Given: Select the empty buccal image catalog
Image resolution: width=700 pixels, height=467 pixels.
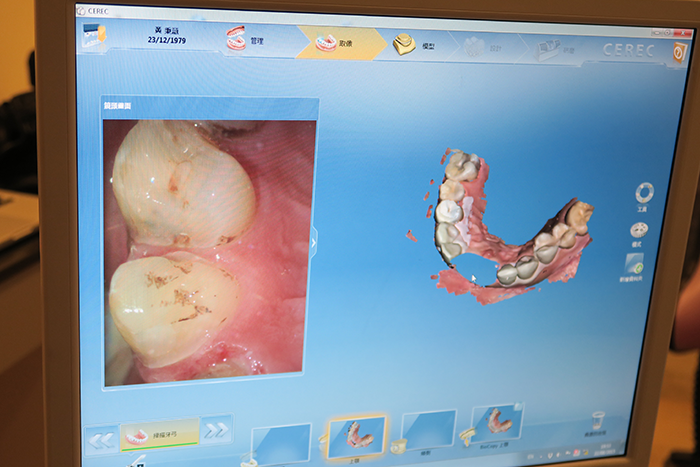Looking at the screenshot, I should [x=429, y=429].
